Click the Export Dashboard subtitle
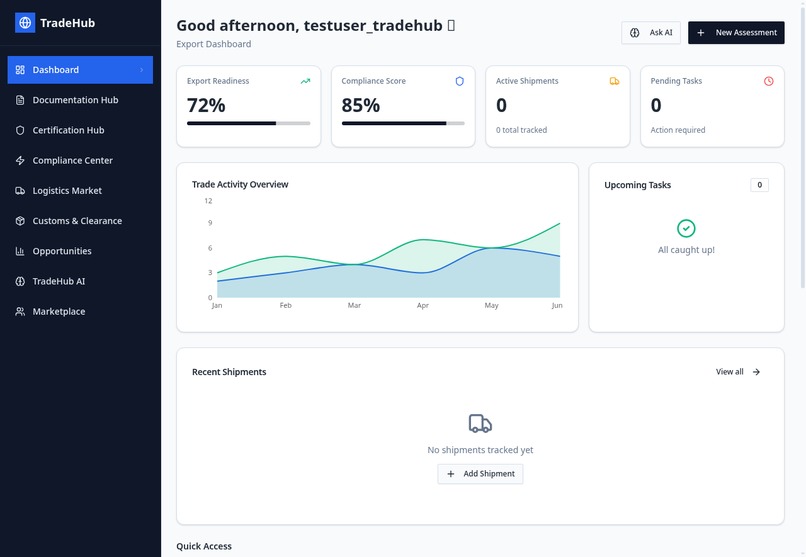This screenshot has height=557, width=806. coord(214,44)
